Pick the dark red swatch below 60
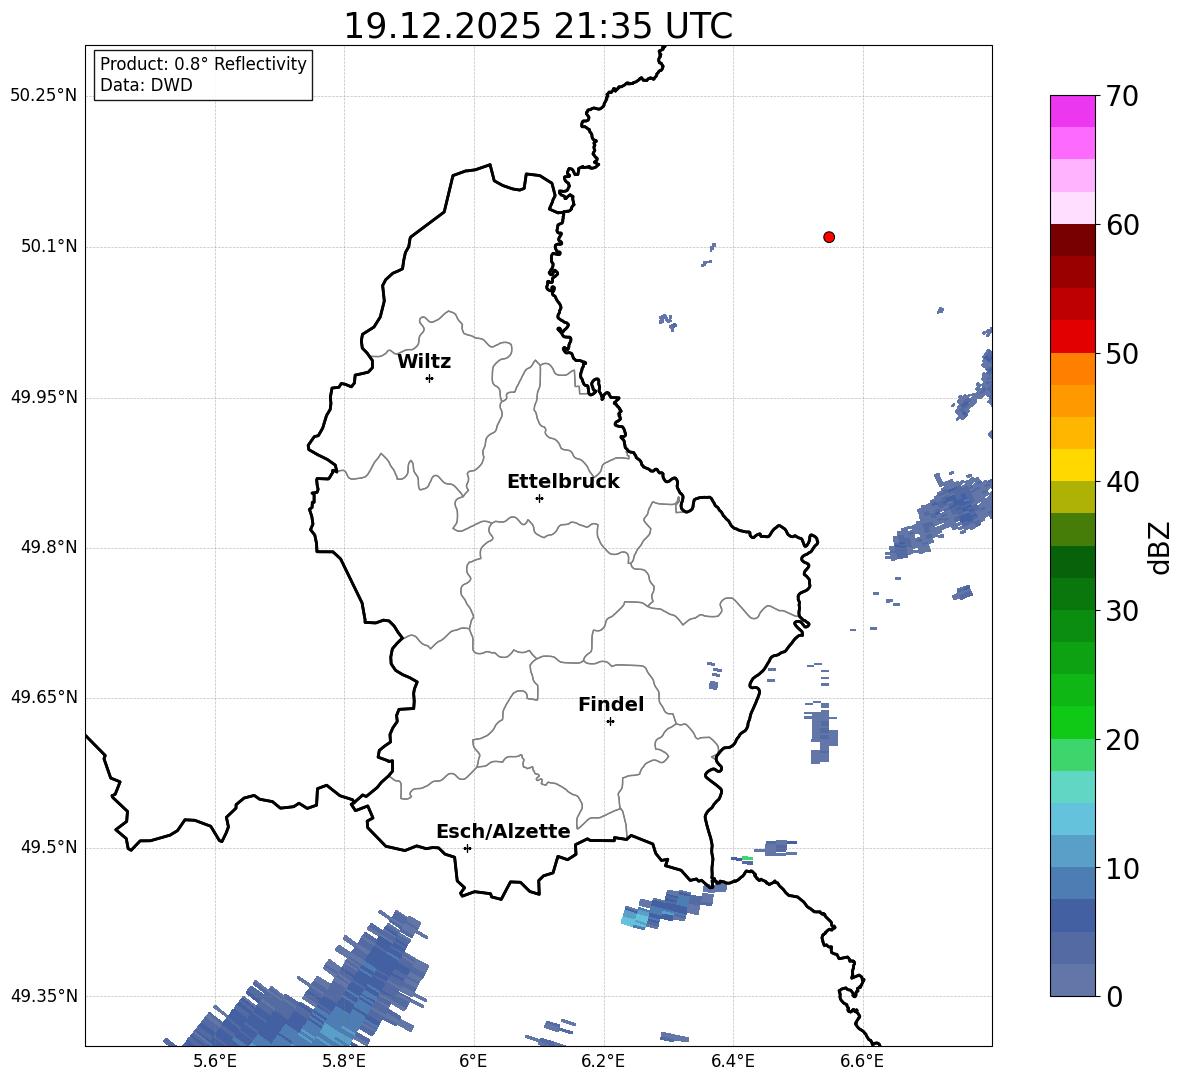This screenshot has width=1184, height=1081. [1073, 240]
